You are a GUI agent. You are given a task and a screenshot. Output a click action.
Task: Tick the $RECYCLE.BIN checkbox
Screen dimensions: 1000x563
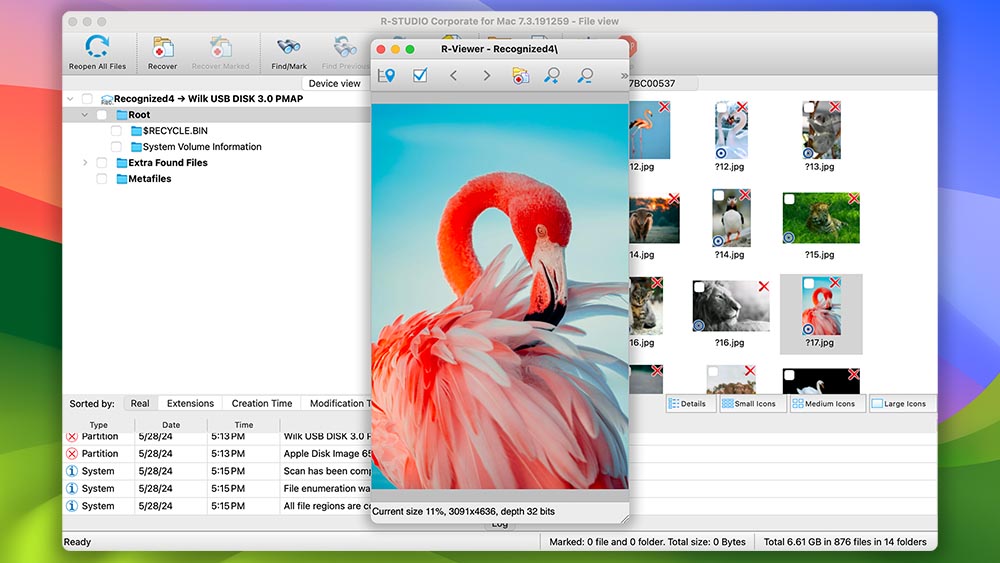coord(116,131)
